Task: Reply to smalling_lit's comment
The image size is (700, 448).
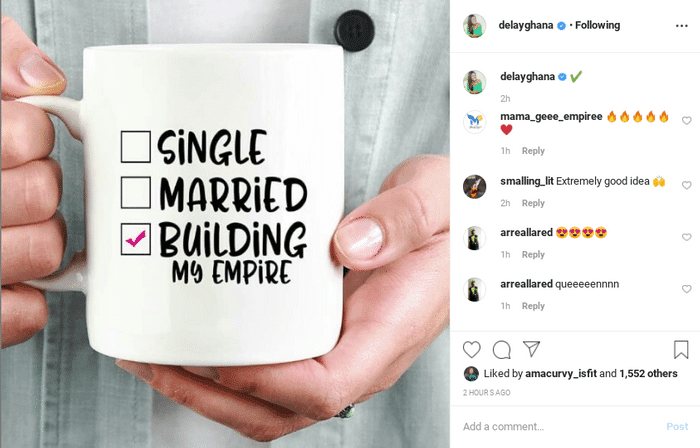Action: 533,203
